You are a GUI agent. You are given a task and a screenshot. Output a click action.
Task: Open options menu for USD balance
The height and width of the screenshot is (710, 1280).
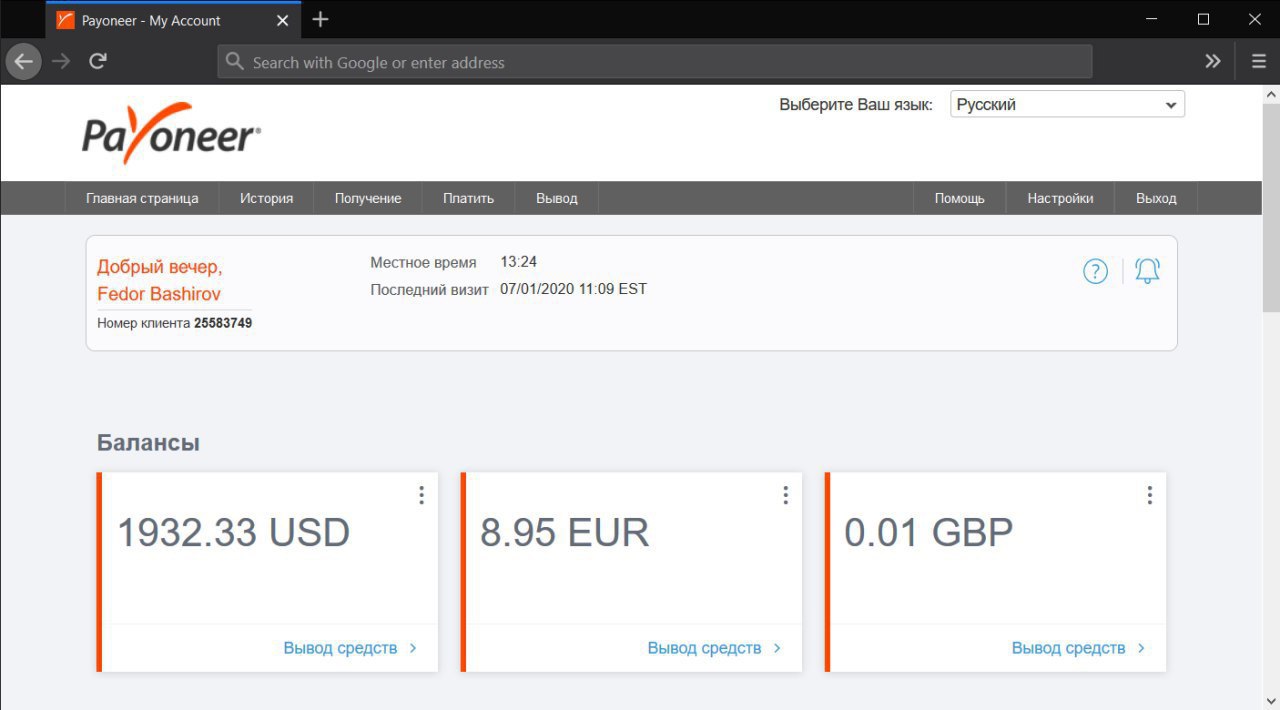point(421,495)
